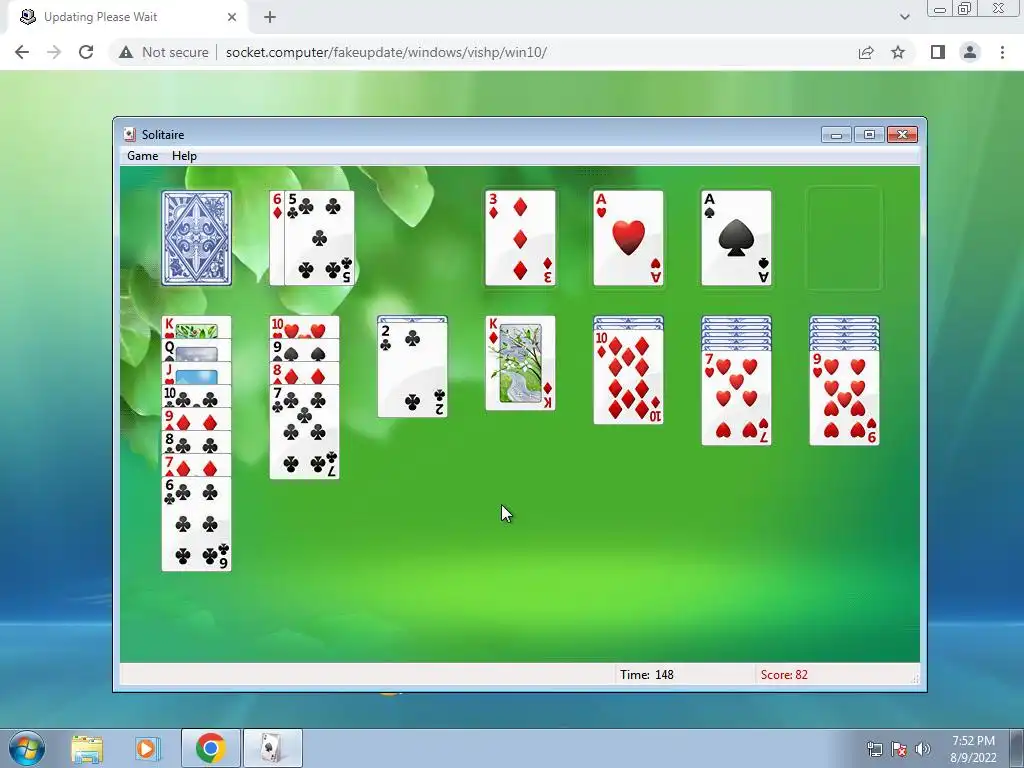Select the king of hearts in first column
Screen dimensions: 1024x768
coord(197,327)
